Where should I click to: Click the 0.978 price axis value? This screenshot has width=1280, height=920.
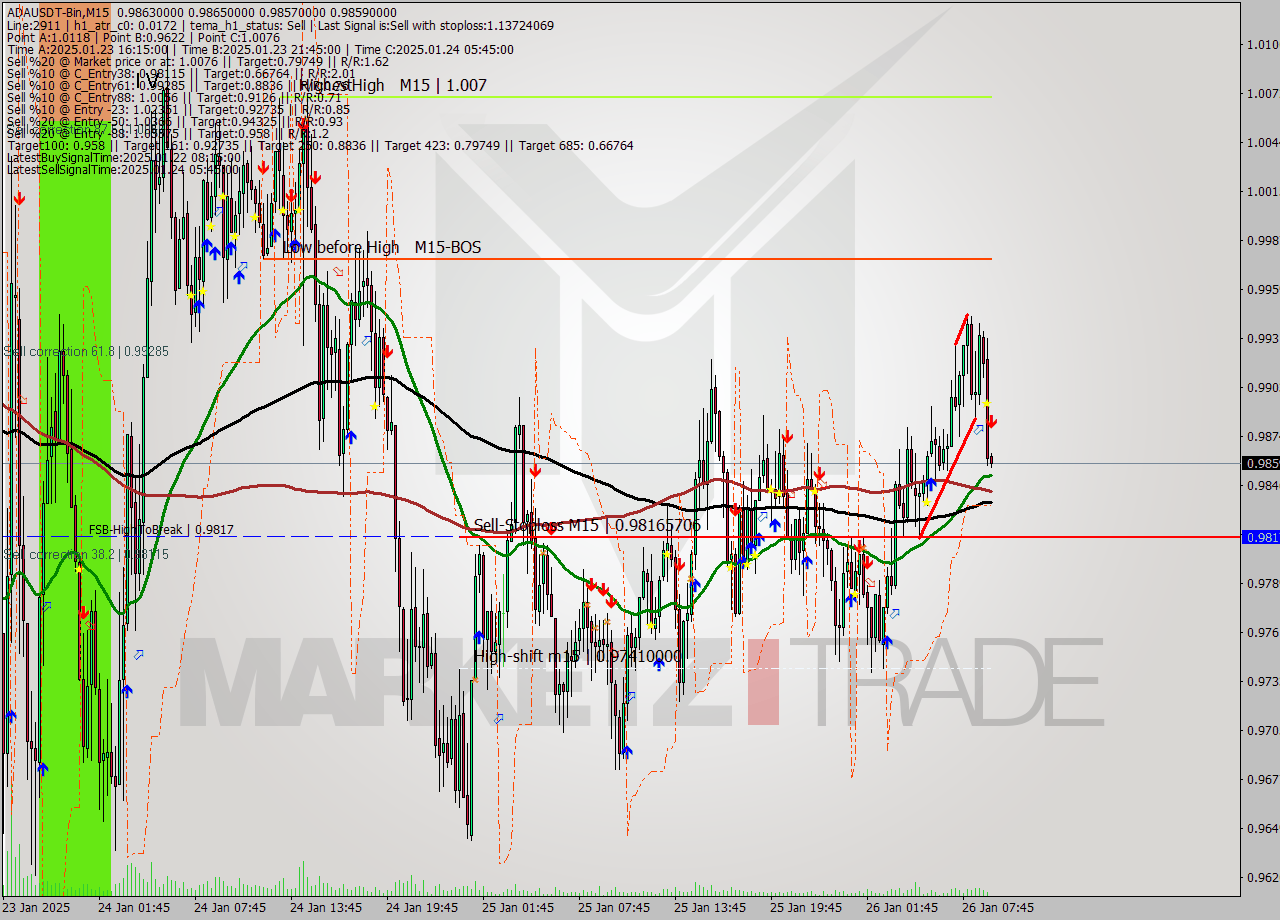pos(1262,583)
